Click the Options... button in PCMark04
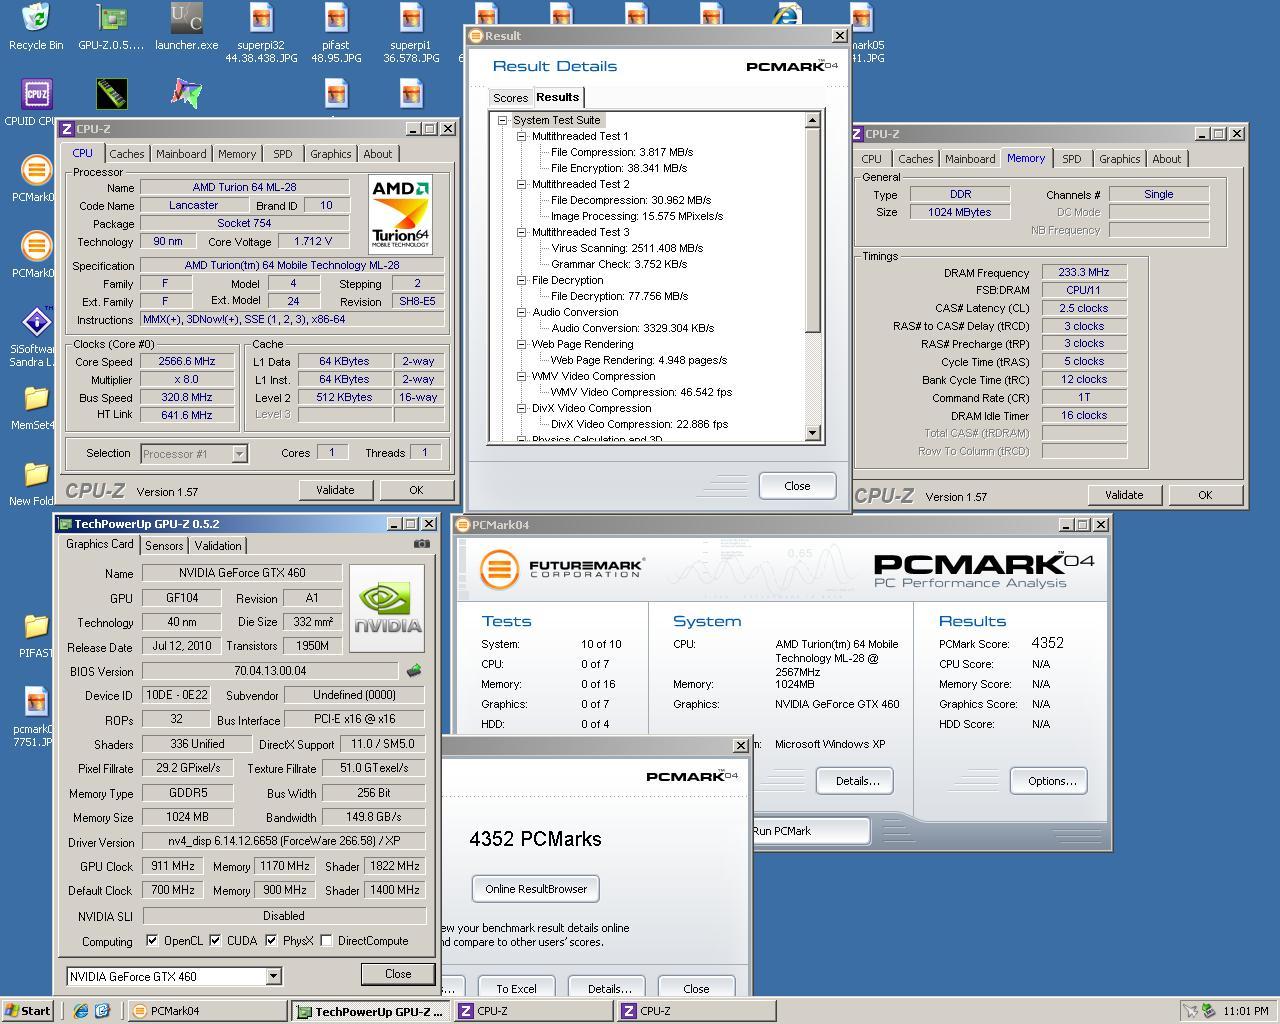1280x1024 pixels. click(x=1049, y=781)
